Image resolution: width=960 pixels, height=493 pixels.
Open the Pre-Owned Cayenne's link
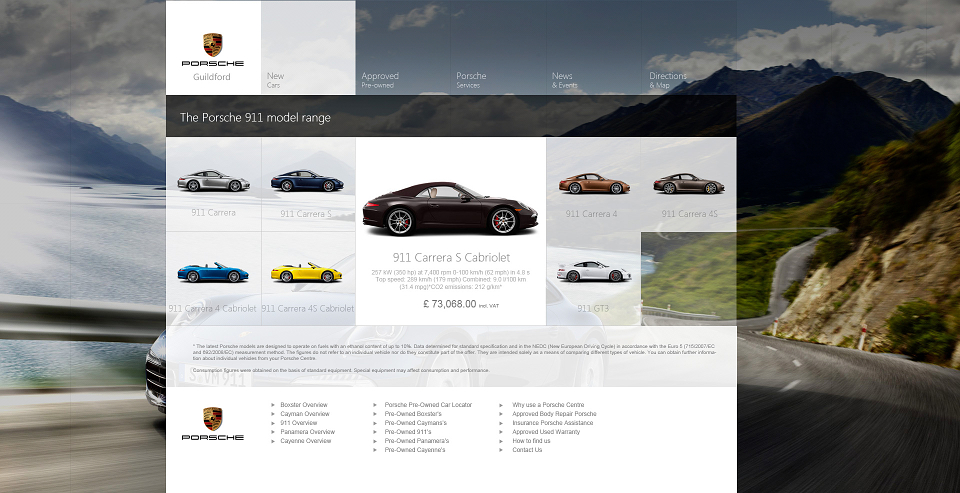click(x=414, y=450)
